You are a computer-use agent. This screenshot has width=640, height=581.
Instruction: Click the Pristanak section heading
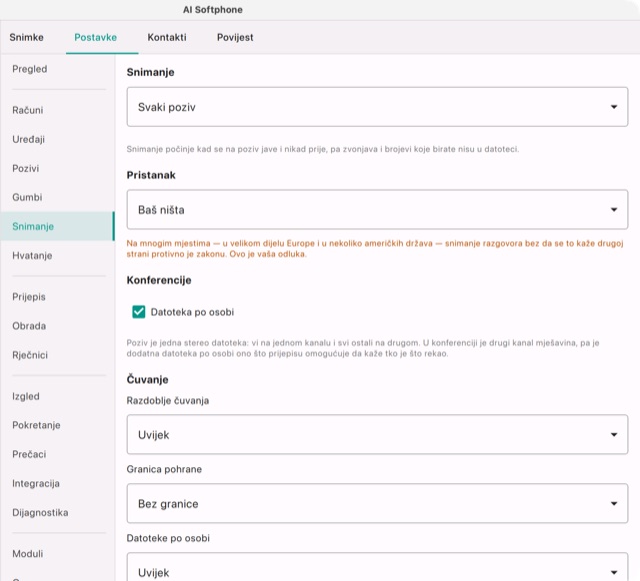click(151, 175)
